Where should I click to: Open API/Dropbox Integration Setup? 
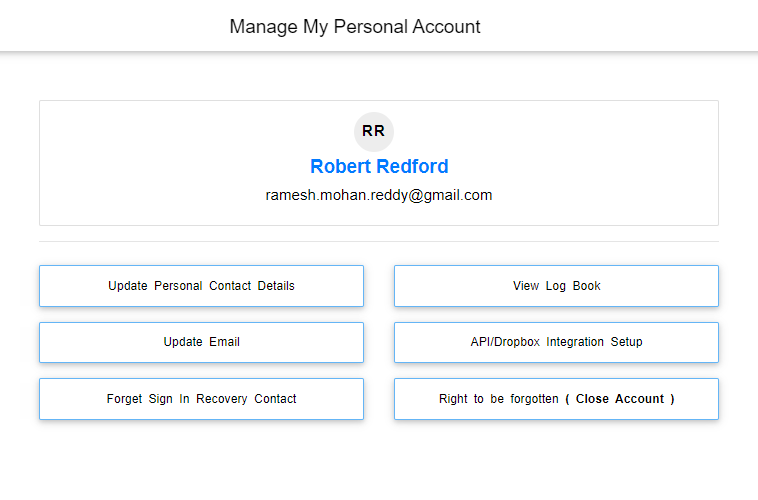tap(556, 342)
